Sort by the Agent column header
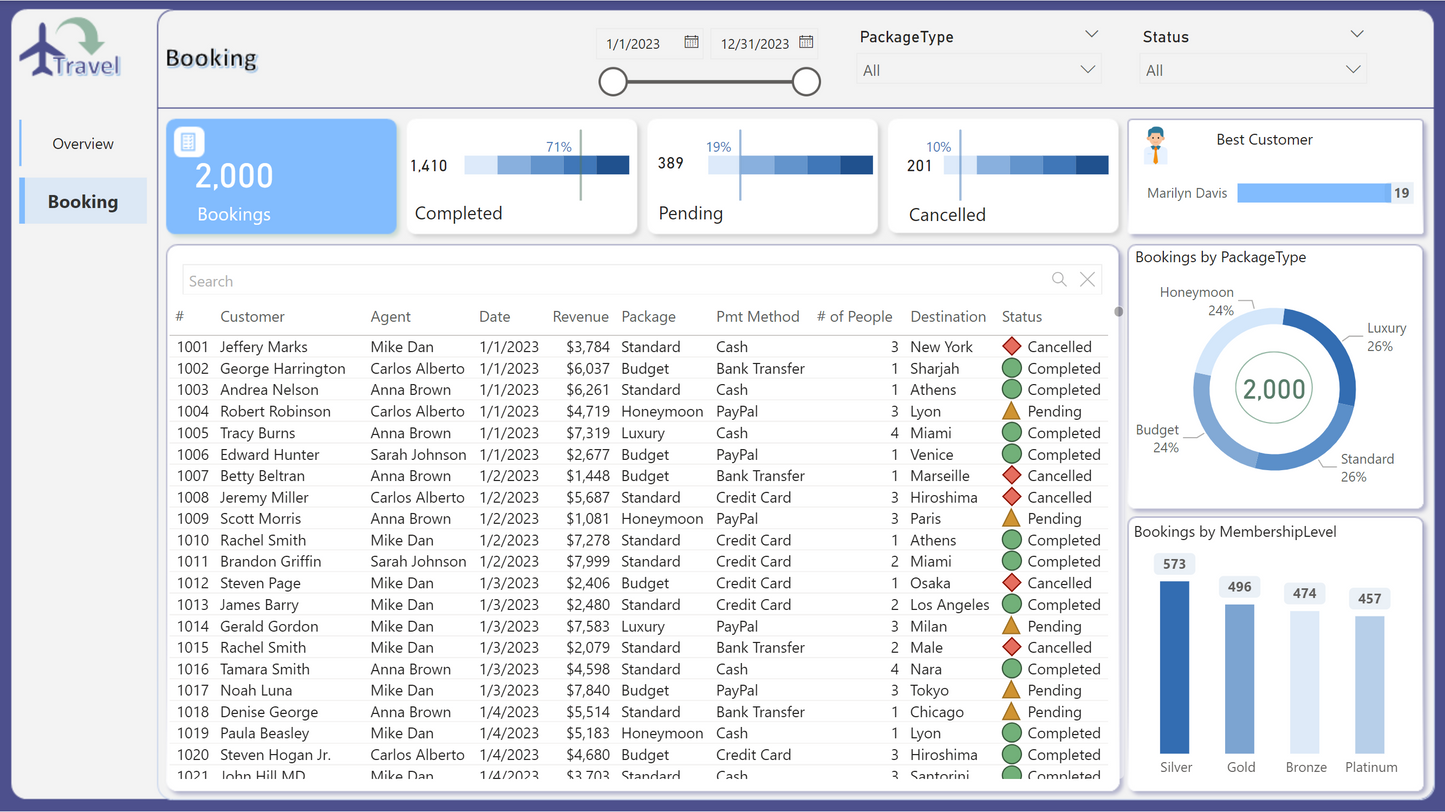The width and height of the screenshot is (1445, 812). click(390, 316)
